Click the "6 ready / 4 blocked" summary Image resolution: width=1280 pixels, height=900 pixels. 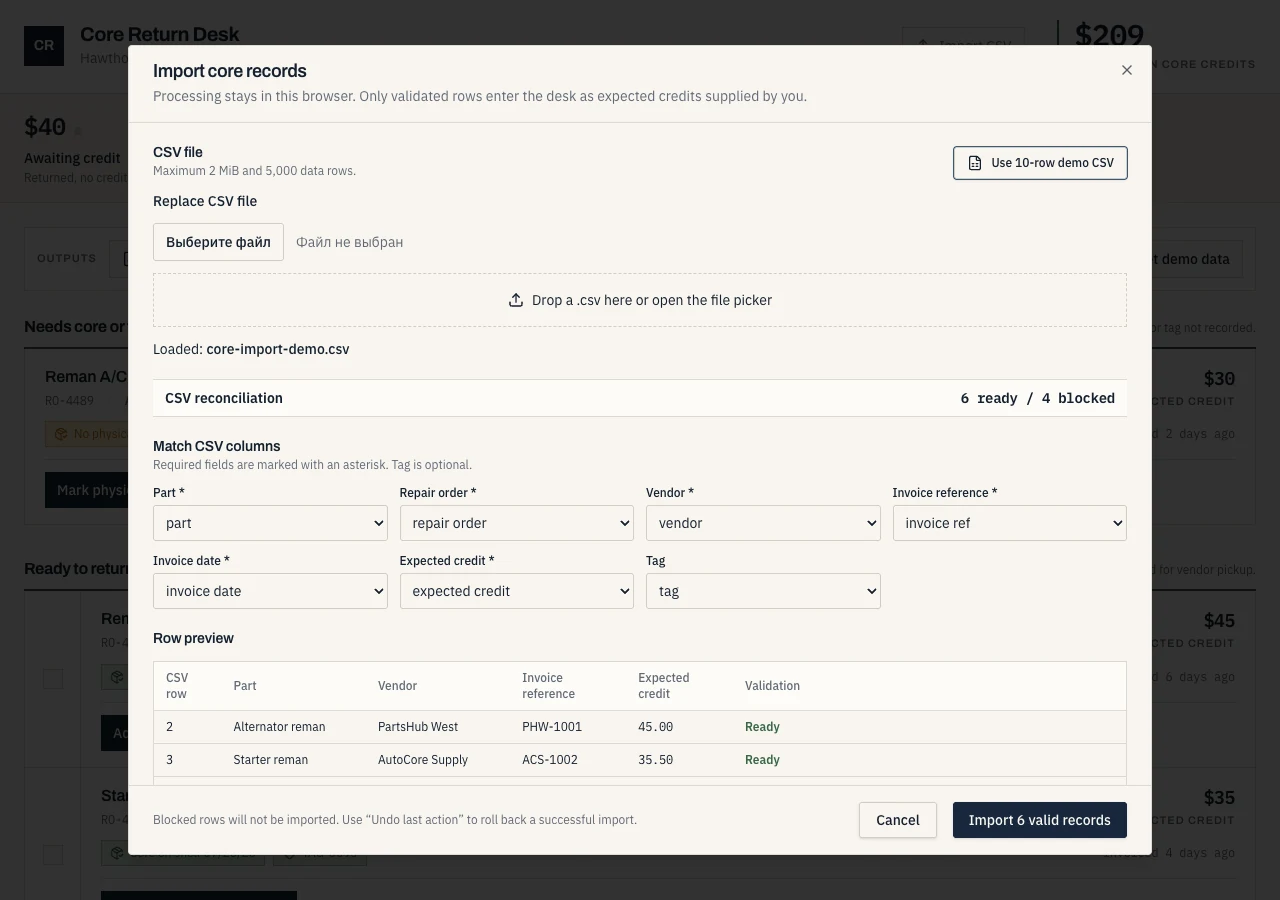coord(1038,398)
